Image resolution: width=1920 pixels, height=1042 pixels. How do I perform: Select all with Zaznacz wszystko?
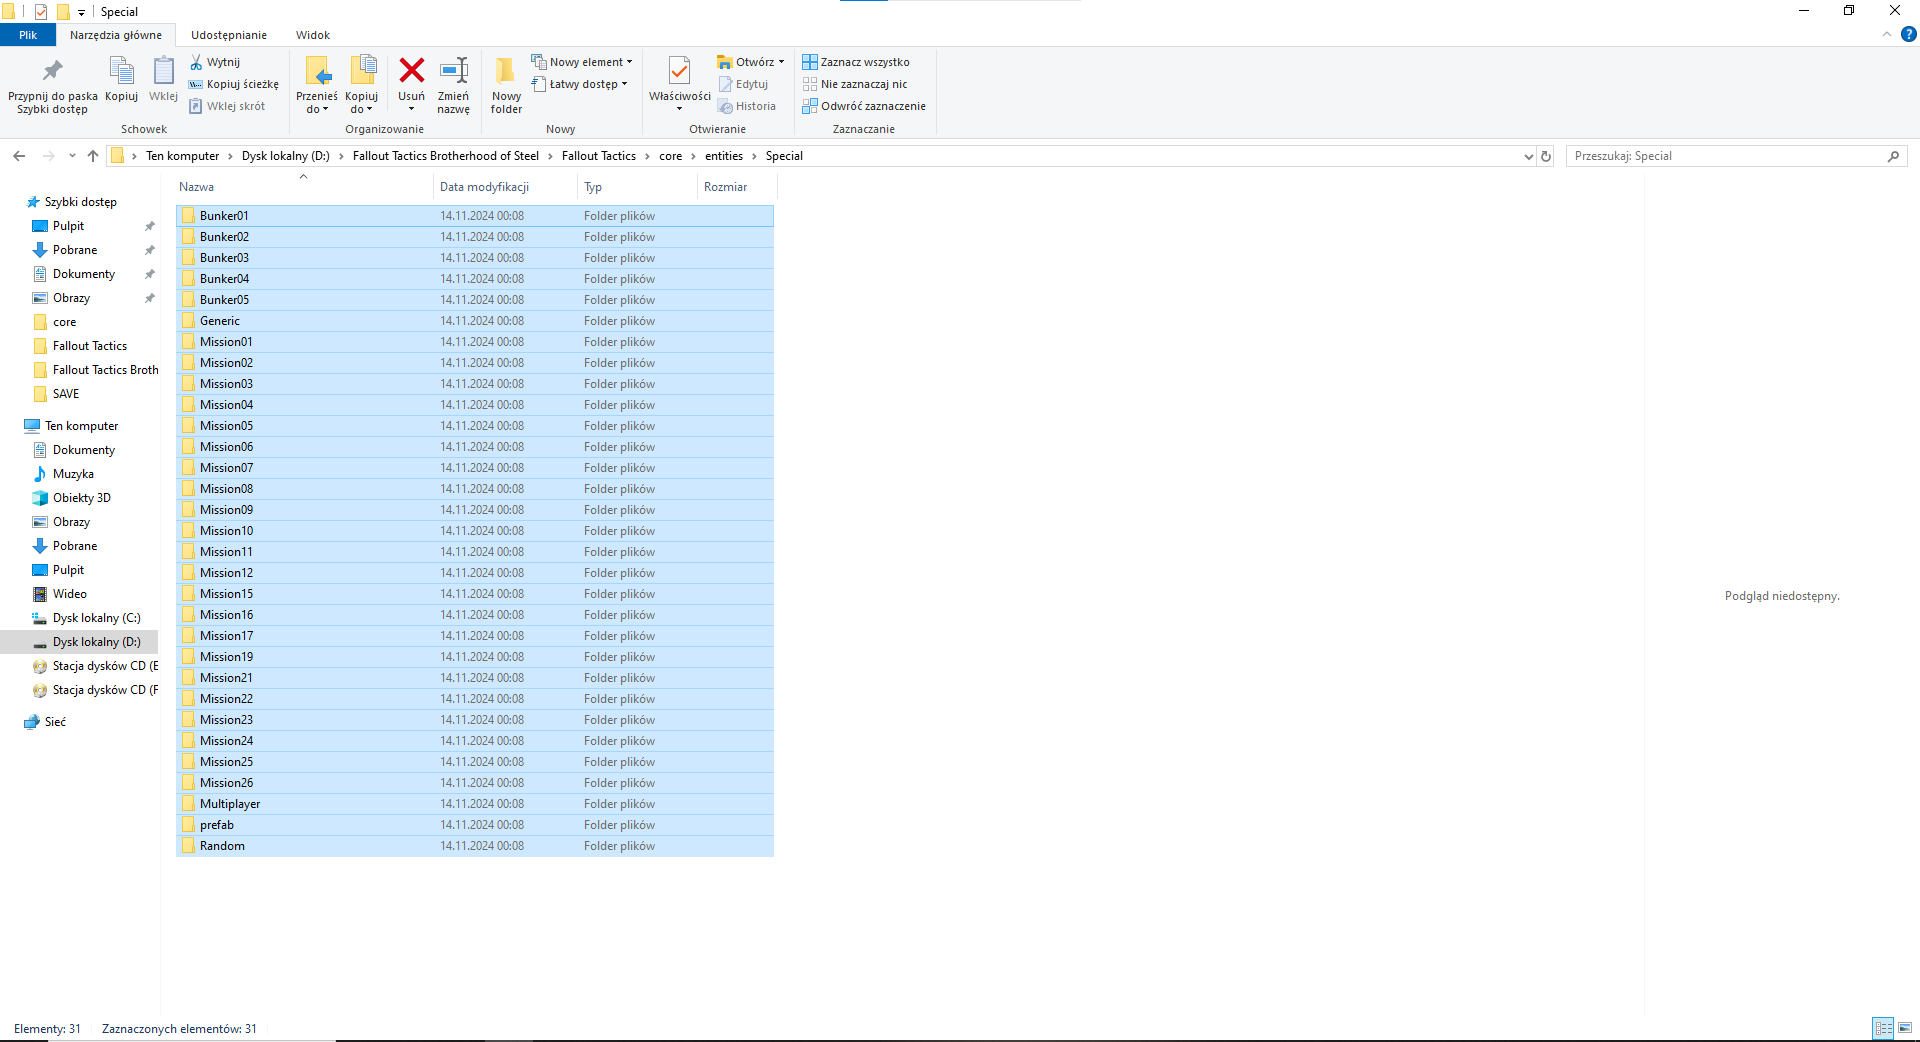(x=856, y=62)
